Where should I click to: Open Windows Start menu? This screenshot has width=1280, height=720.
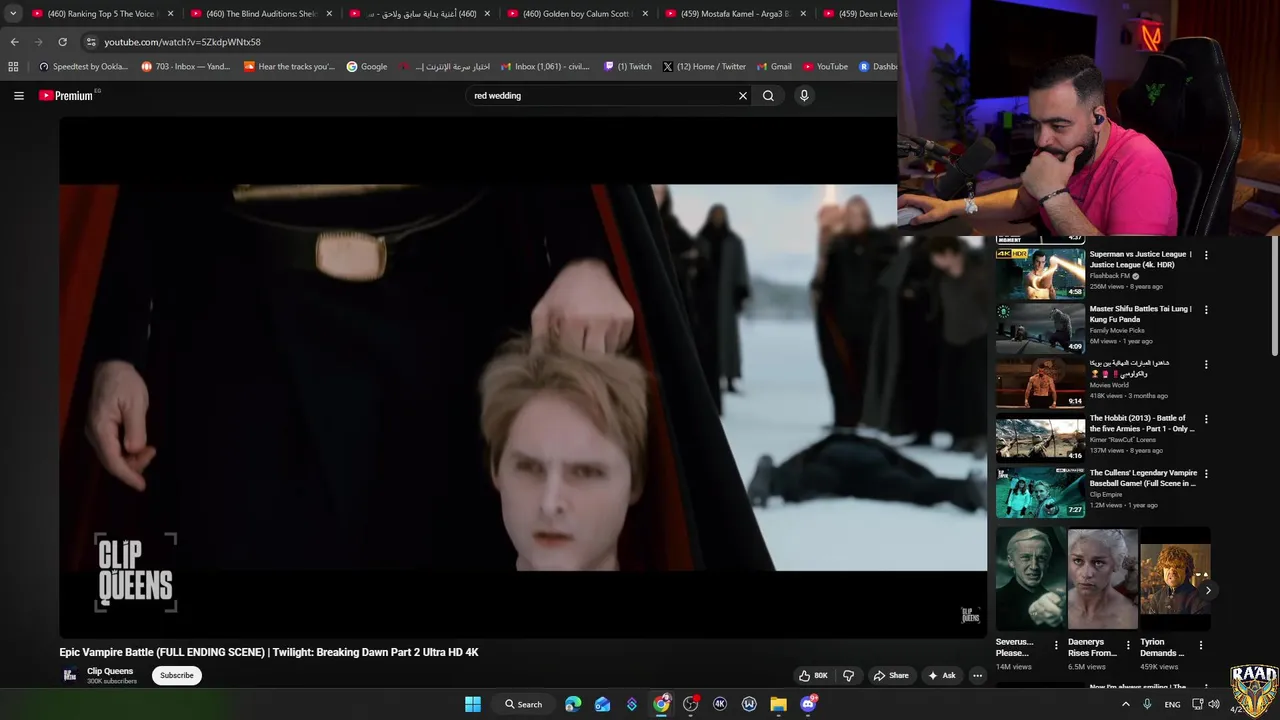tap(473, 704)
